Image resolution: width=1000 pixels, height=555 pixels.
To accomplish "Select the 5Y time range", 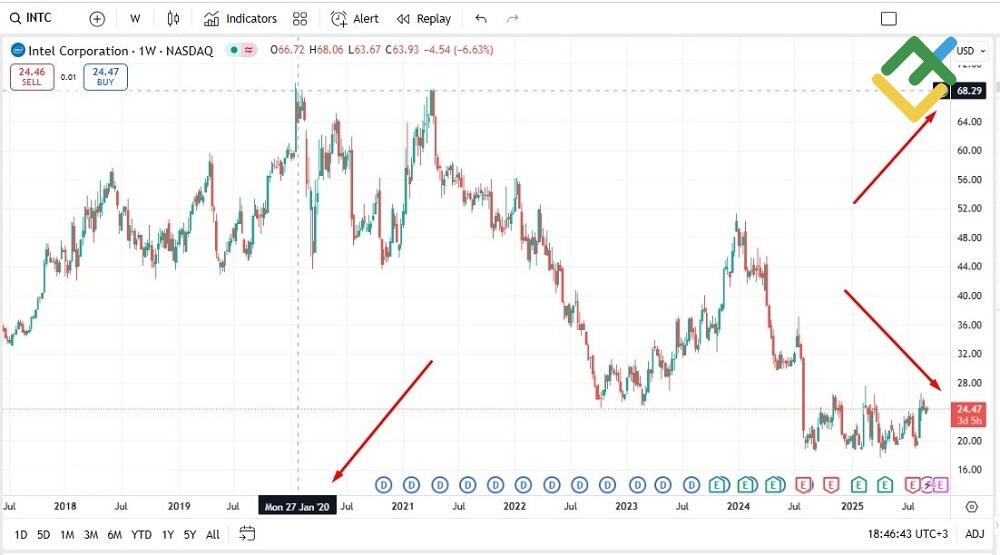I will [x=190, y=535].
